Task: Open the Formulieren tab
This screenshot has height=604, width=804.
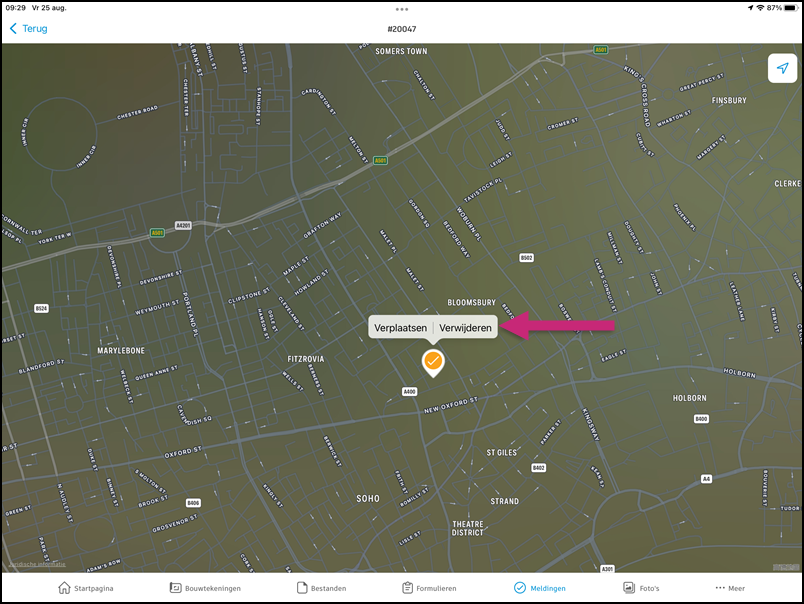Action: [429, 588]
